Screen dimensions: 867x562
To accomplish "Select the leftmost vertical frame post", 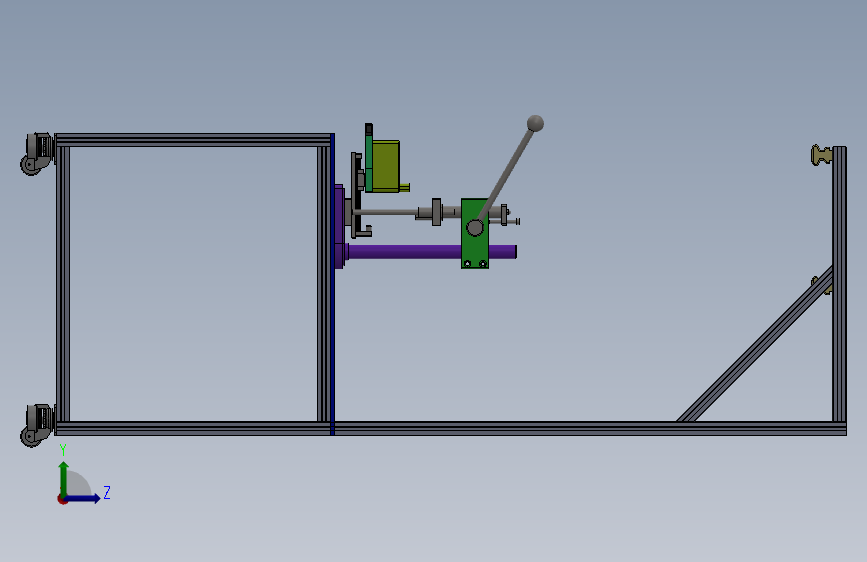I will click(x=62, y=284).
